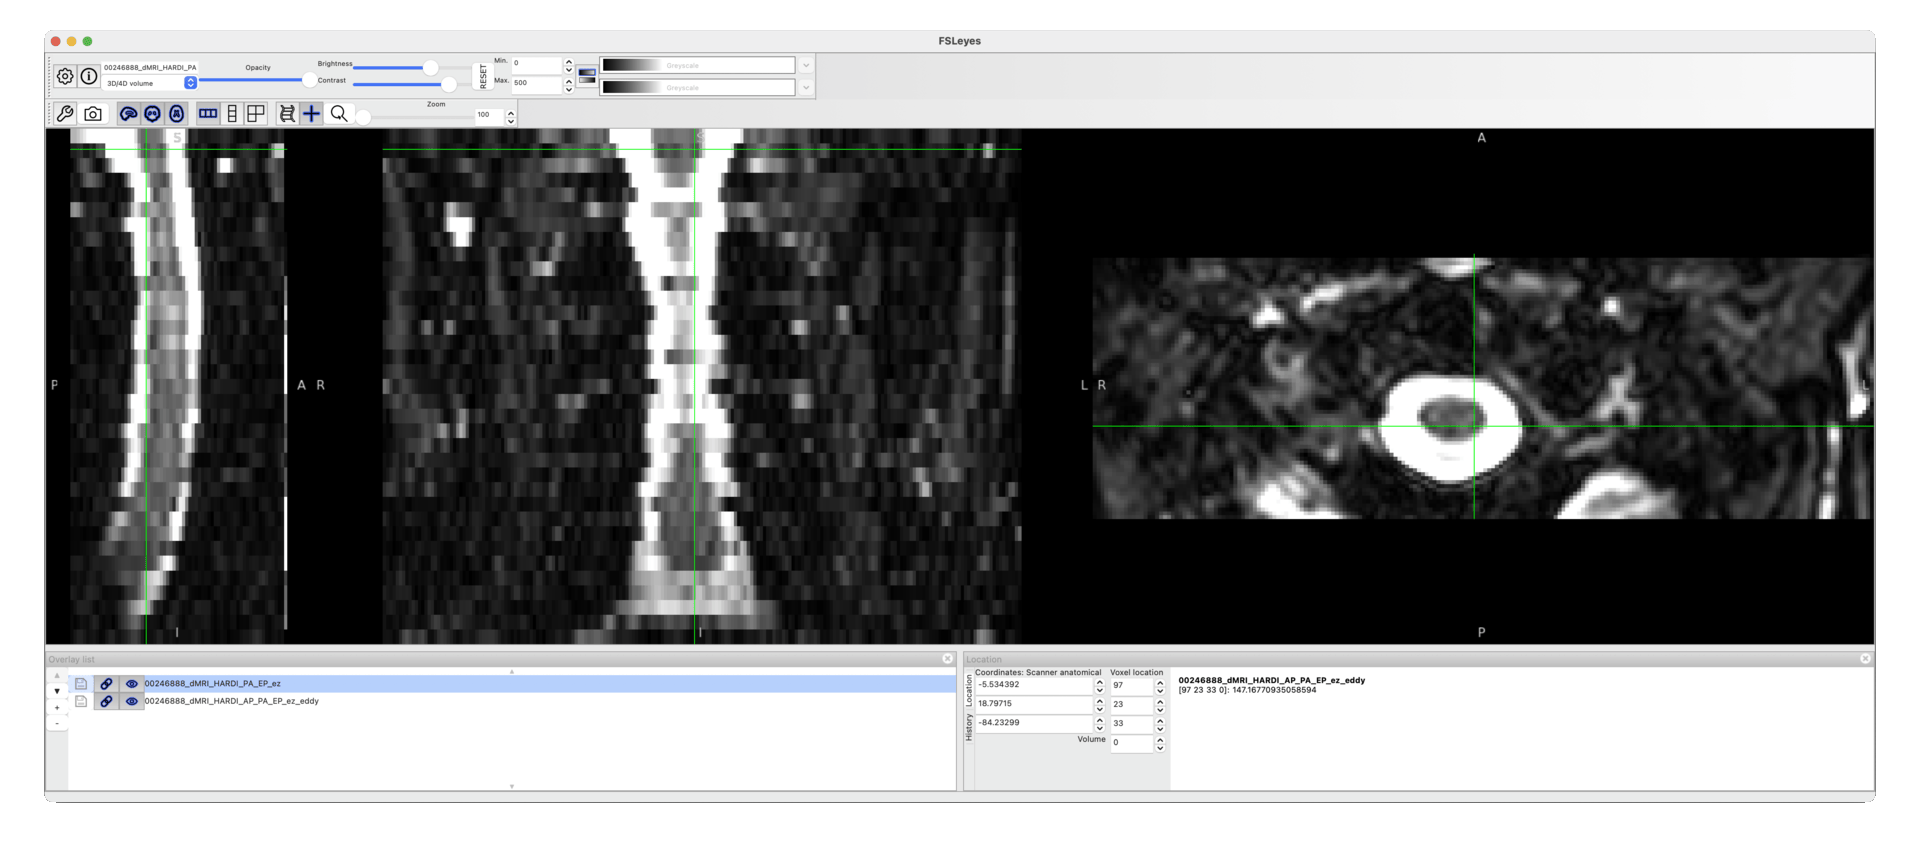Open view settings with the wrench icon
The image size is (1920, 861).
point(65,114)
